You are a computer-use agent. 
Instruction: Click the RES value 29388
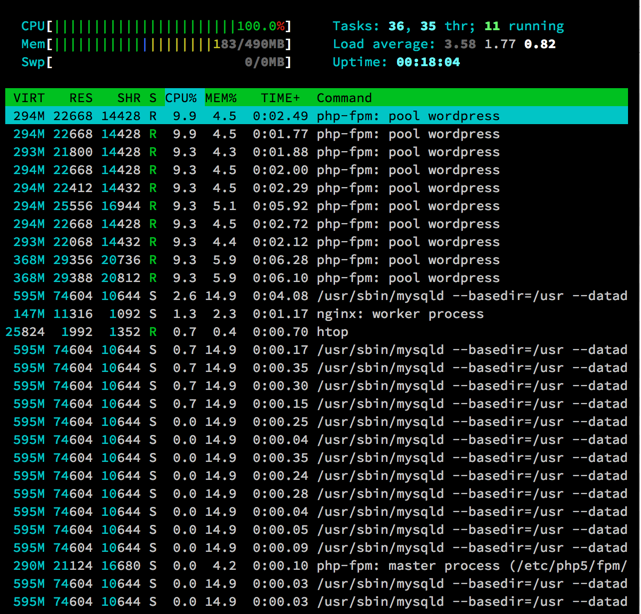73,278
